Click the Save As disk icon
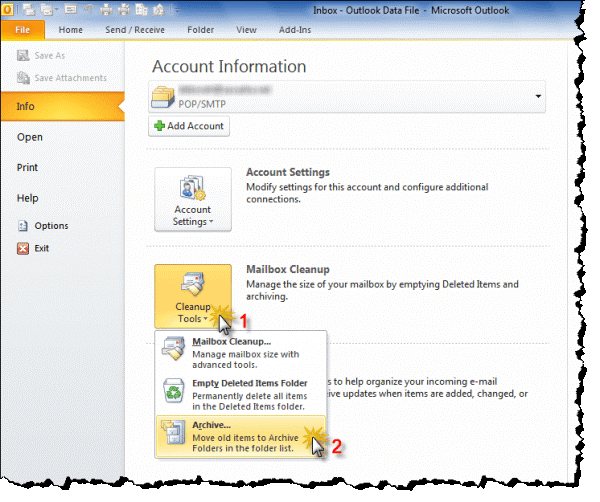The height and width of the screenshot is (502, 600). coord(23,55)
